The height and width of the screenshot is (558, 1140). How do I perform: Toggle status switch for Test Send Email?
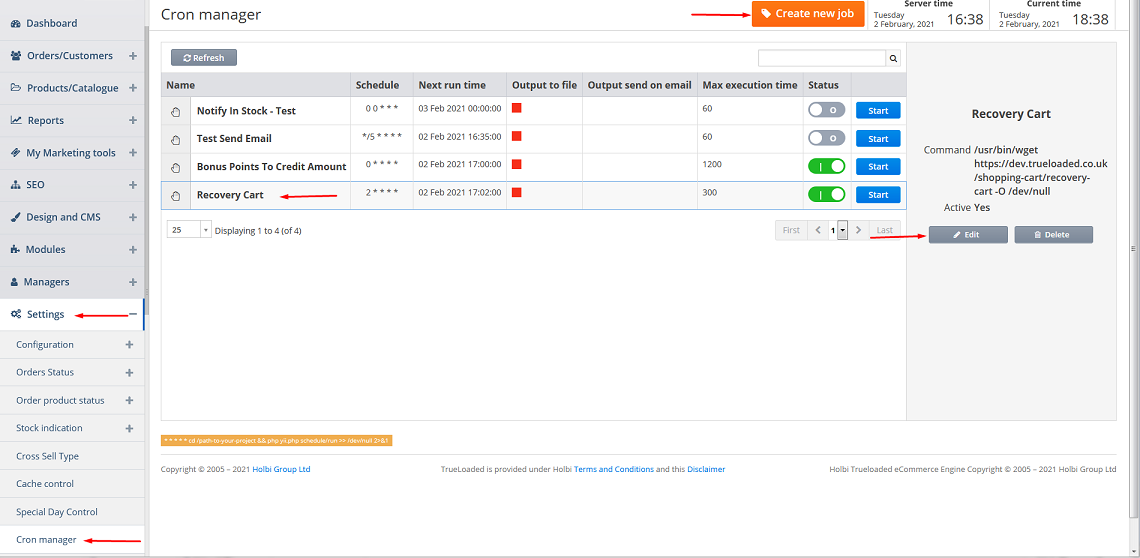[x=826, y=138]
